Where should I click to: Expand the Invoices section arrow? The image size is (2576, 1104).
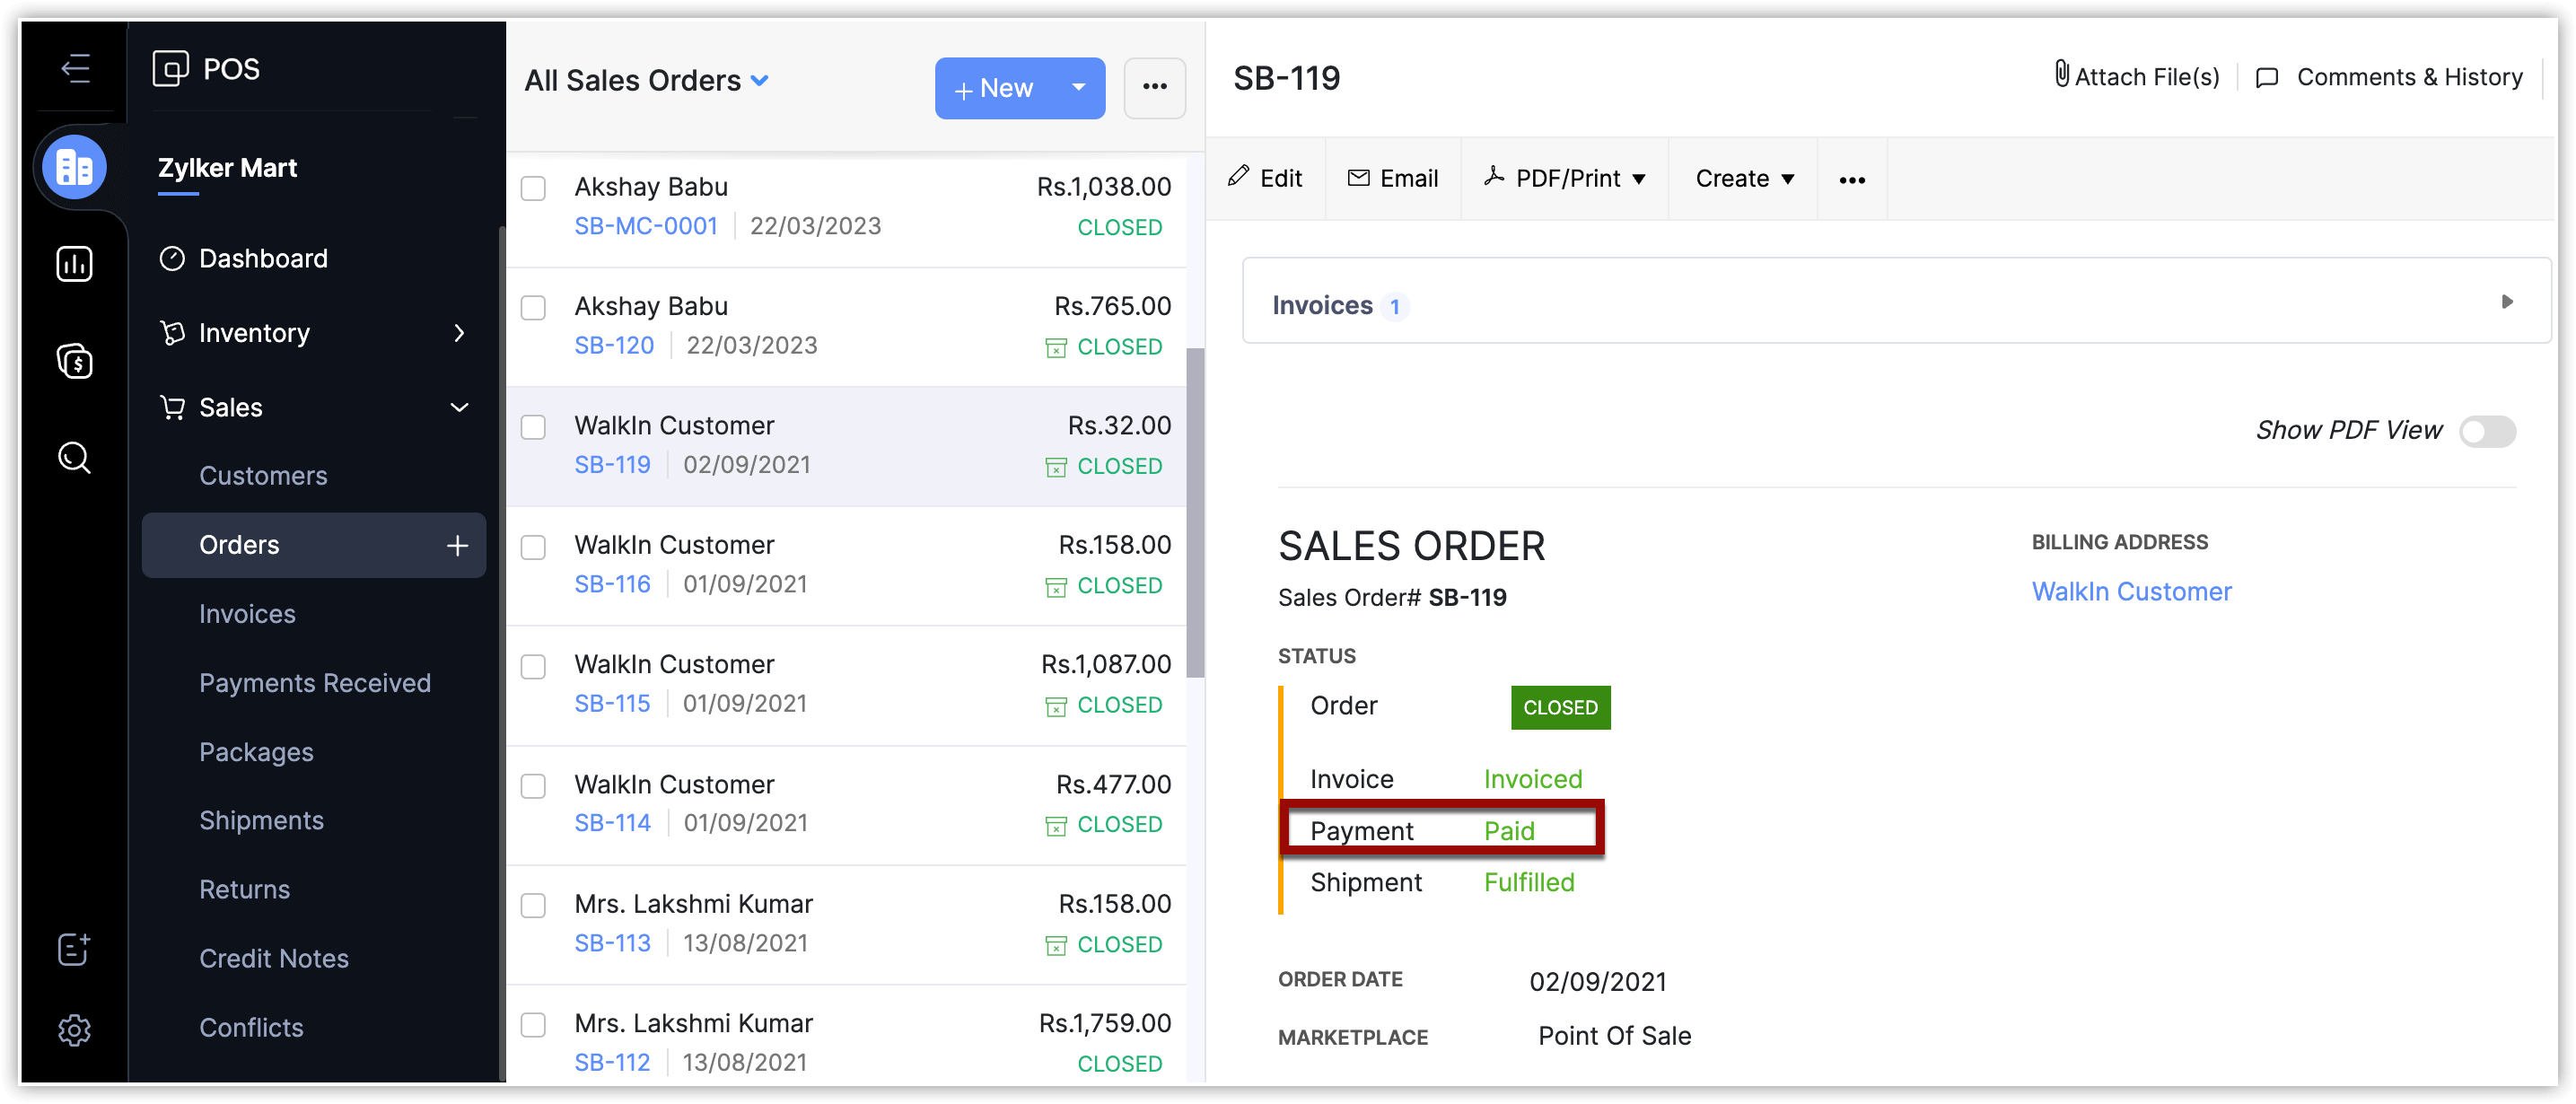click(x=2506, y=302)
